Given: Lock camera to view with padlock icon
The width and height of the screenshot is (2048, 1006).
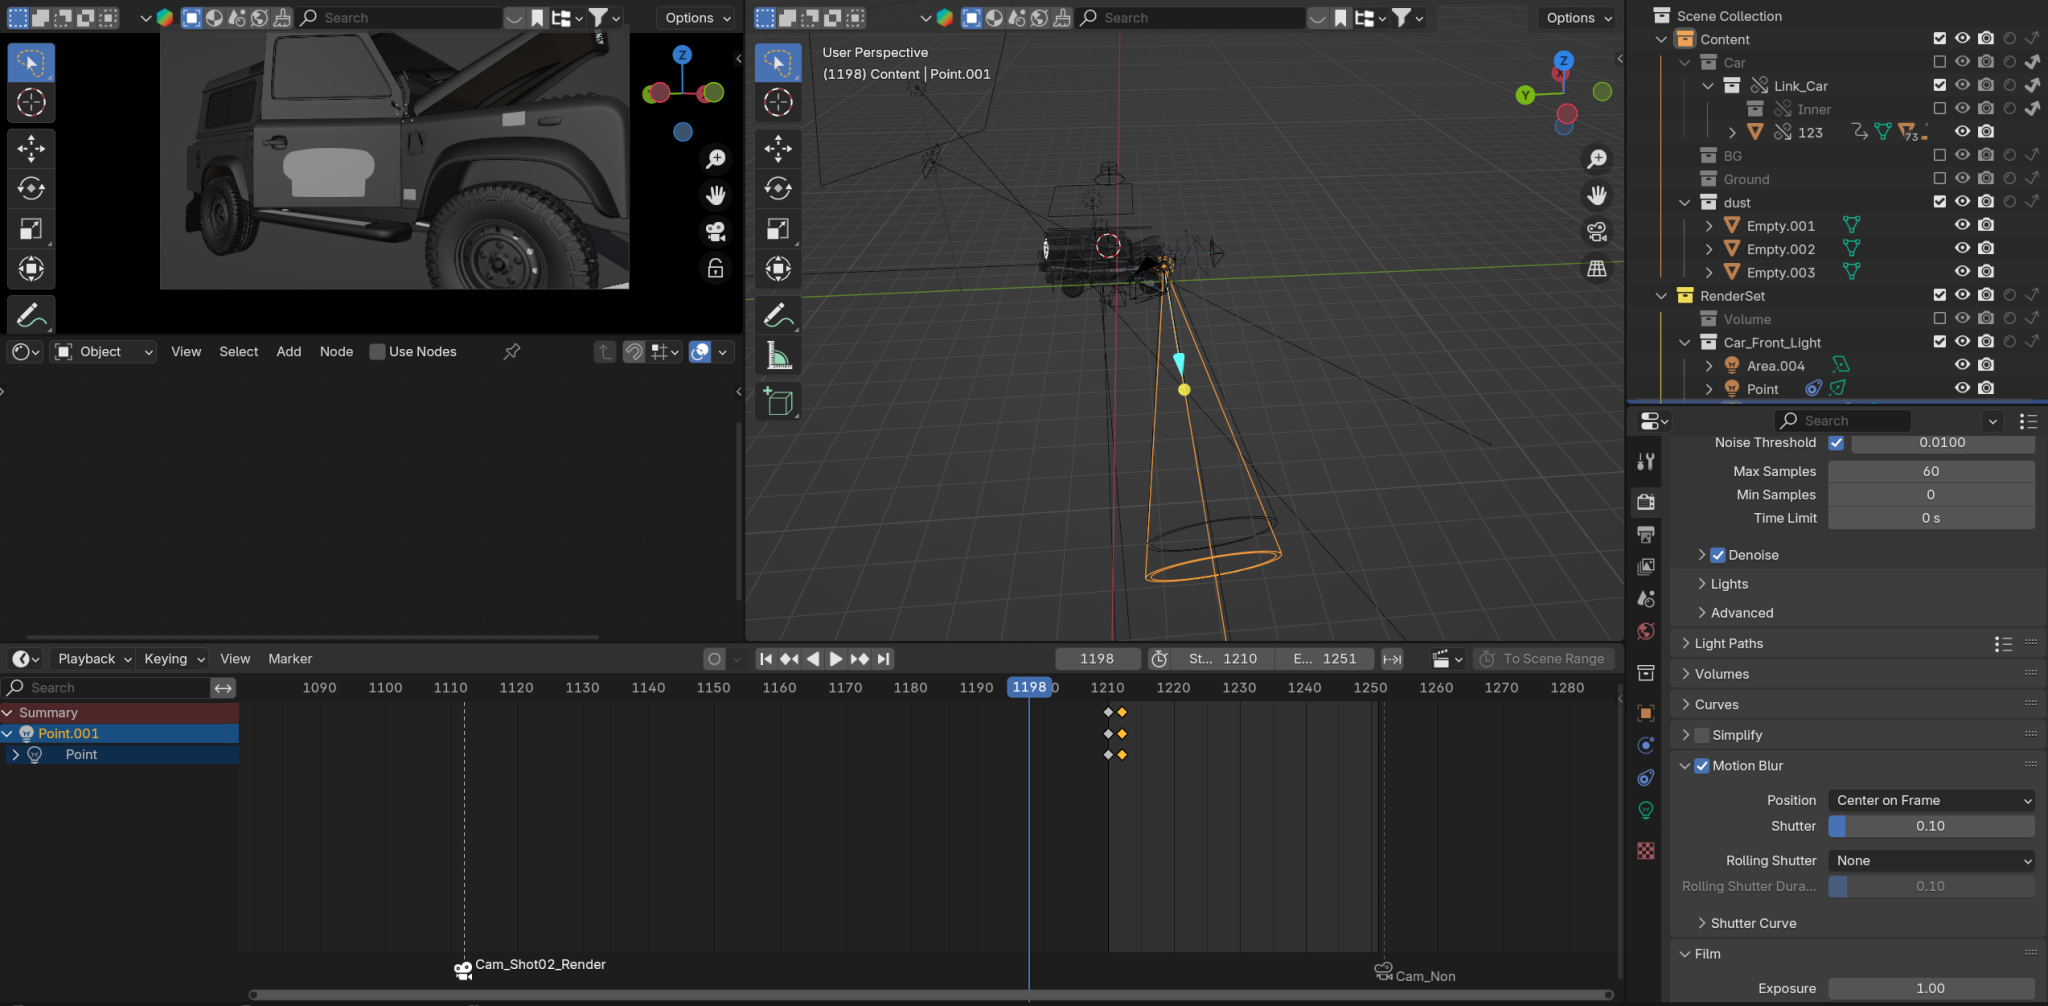Looking at the screenshot, I should pos(716,268).
